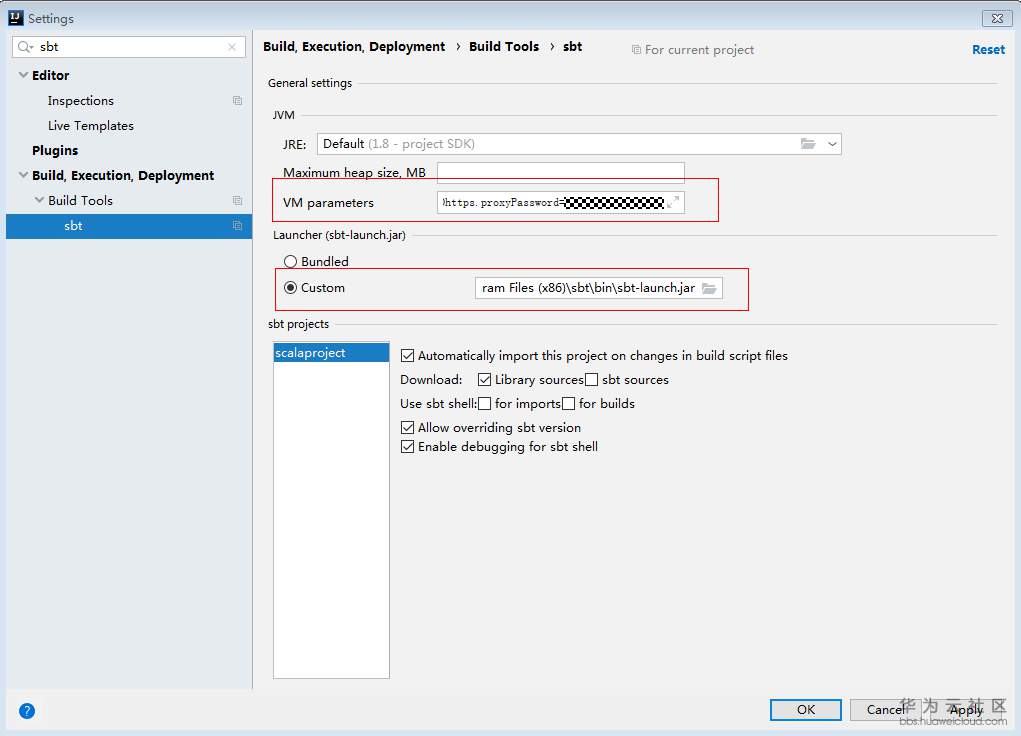Click the JRE Default combo box text
Screen dimensions: 1021x736
click(399, 144)
